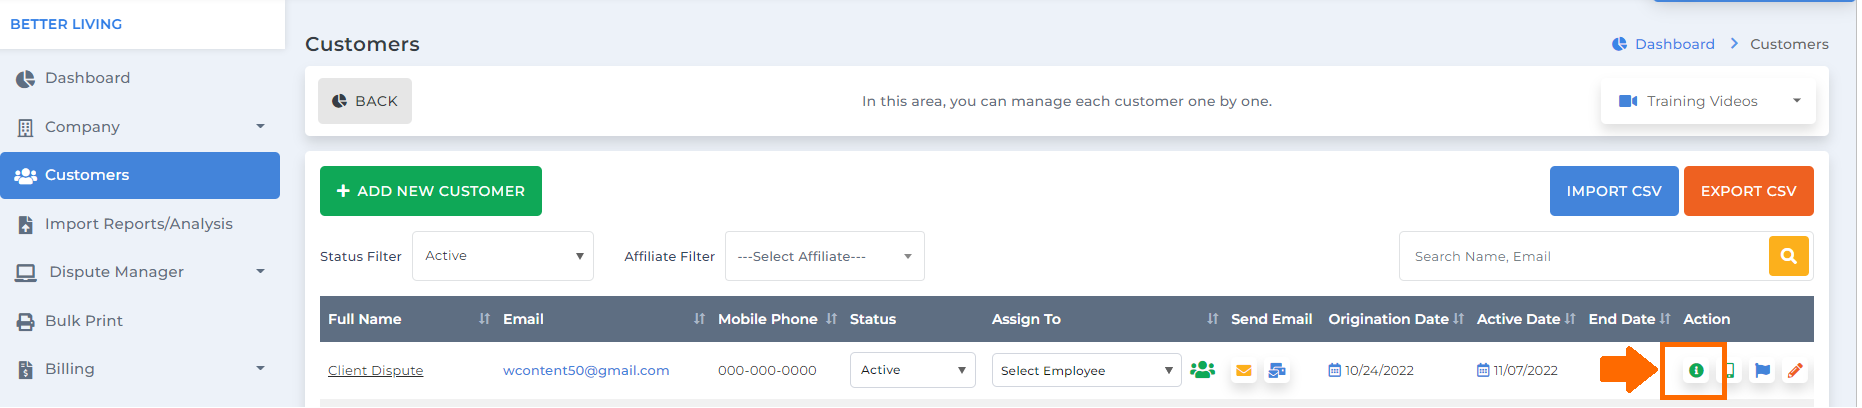
Task: Click the green mobile phone action icon
Action: pyautogui.click(x=1729, y=370)
